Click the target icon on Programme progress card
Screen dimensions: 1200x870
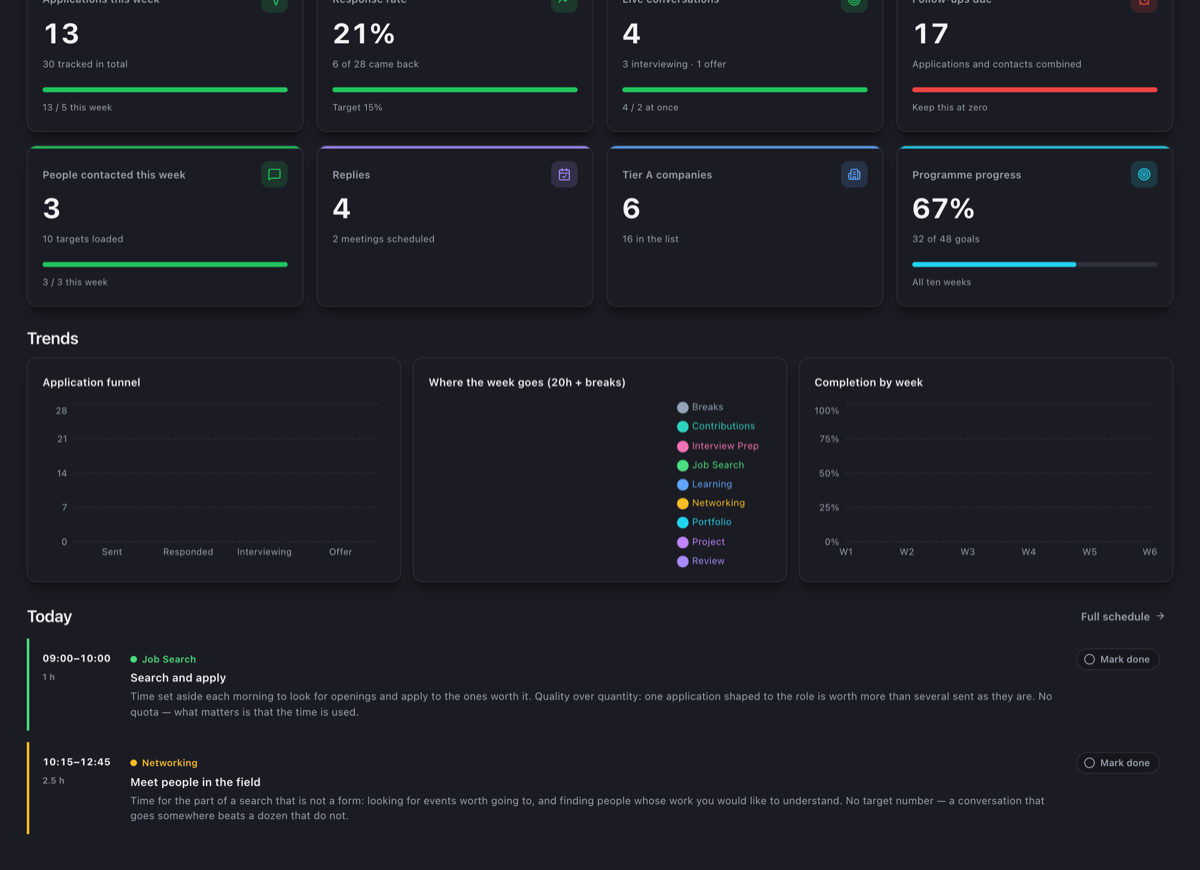tap(1144, 175)
